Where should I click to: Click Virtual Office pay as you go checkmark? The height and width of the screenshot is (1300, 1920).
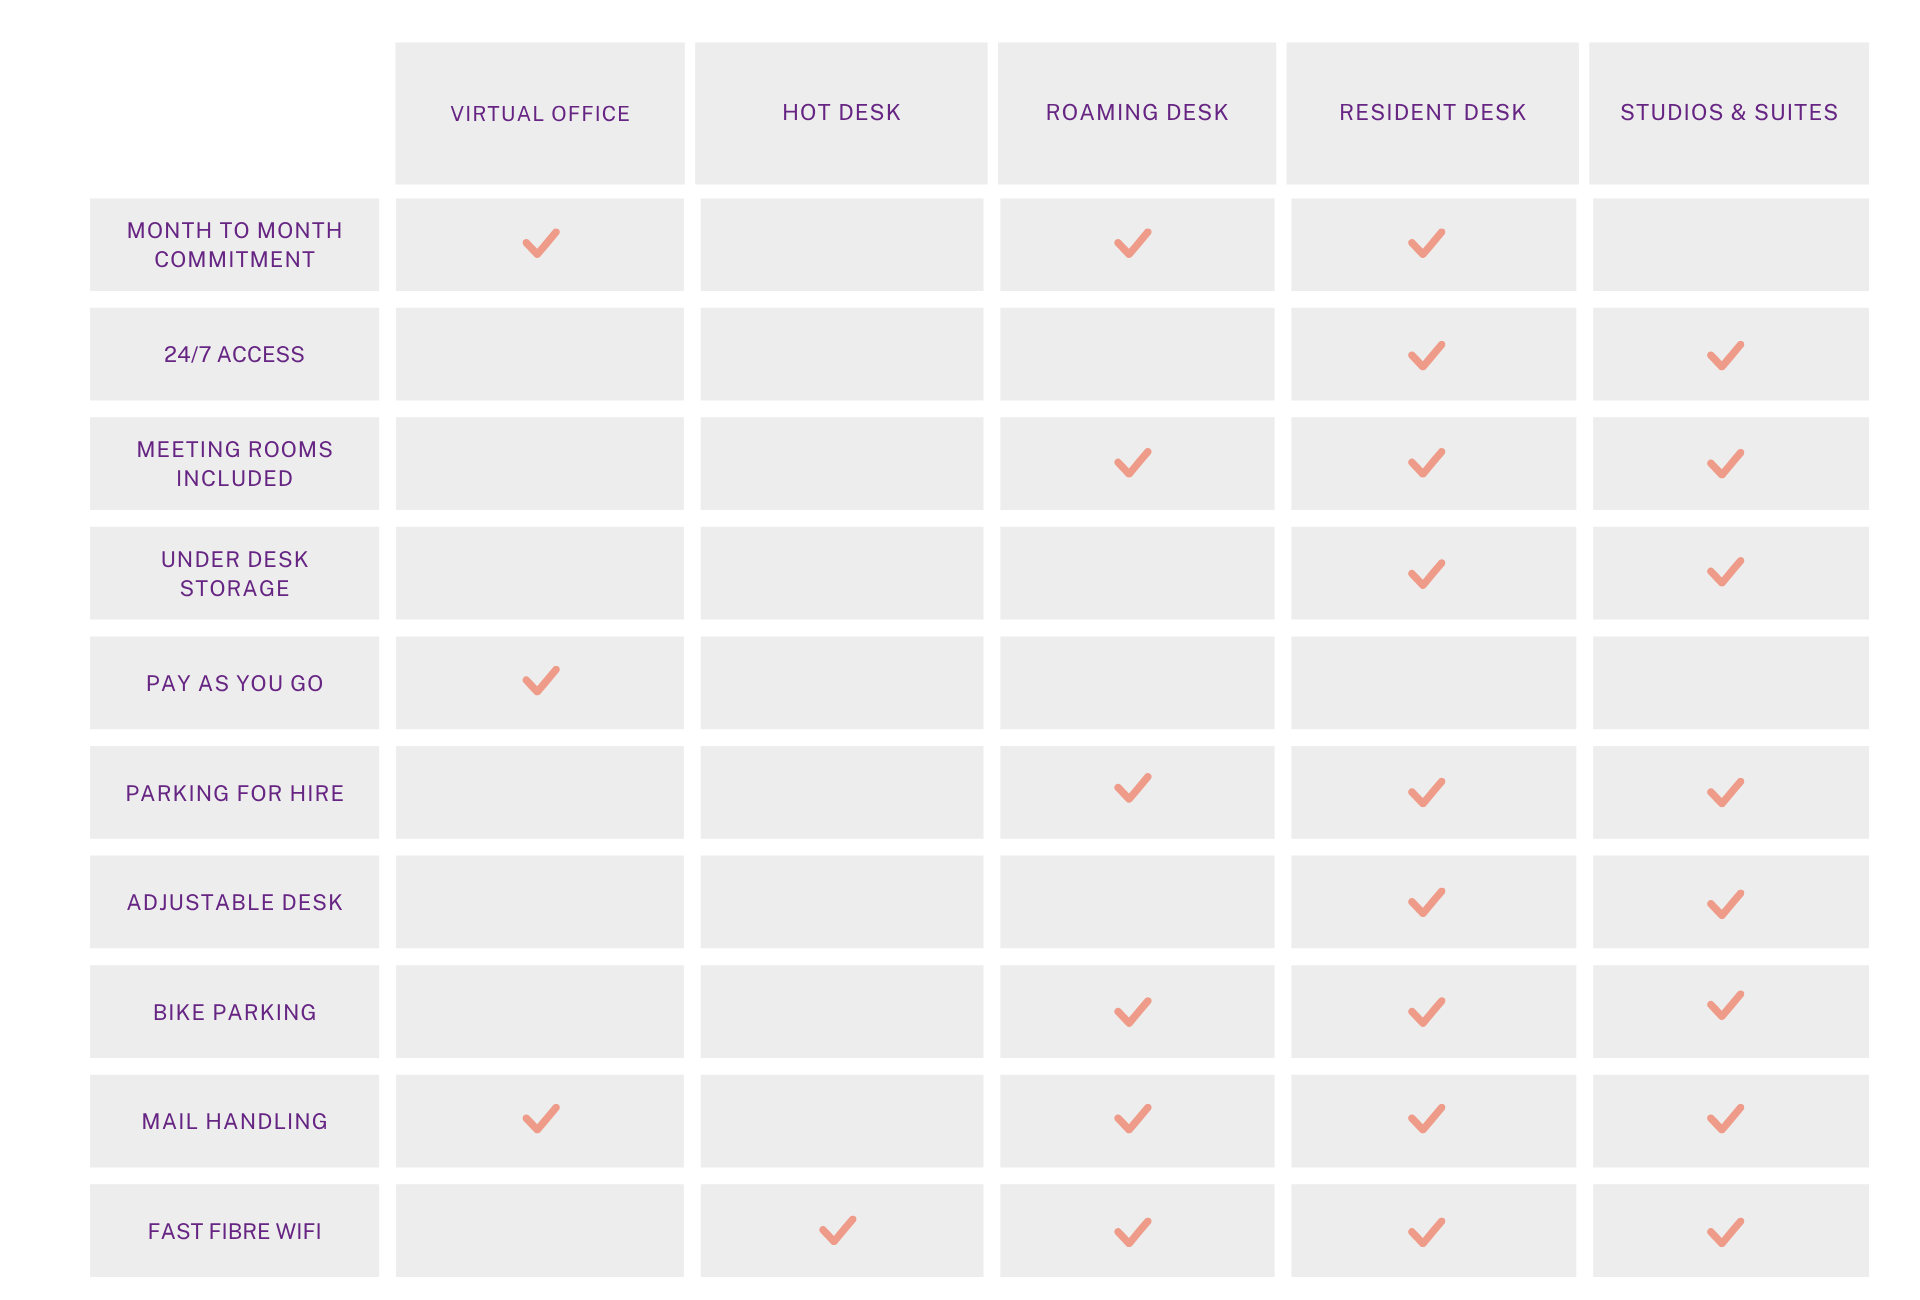(x=541, y=681)
